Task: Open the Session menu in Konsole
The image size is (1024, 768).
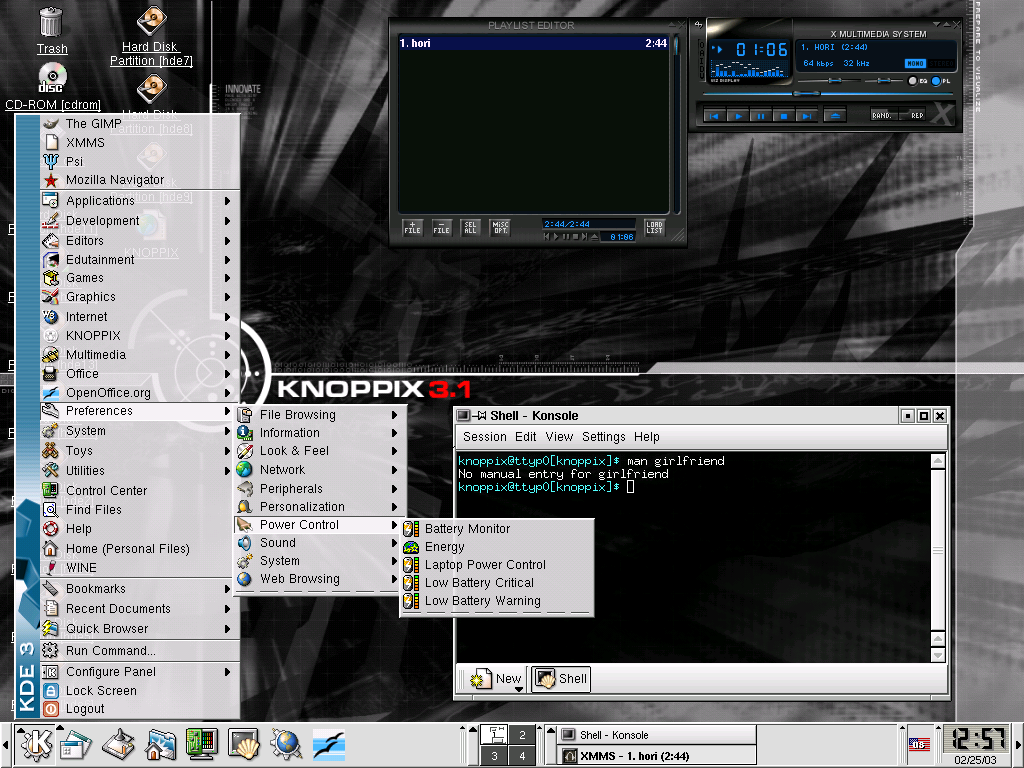Action: point(485,437)
